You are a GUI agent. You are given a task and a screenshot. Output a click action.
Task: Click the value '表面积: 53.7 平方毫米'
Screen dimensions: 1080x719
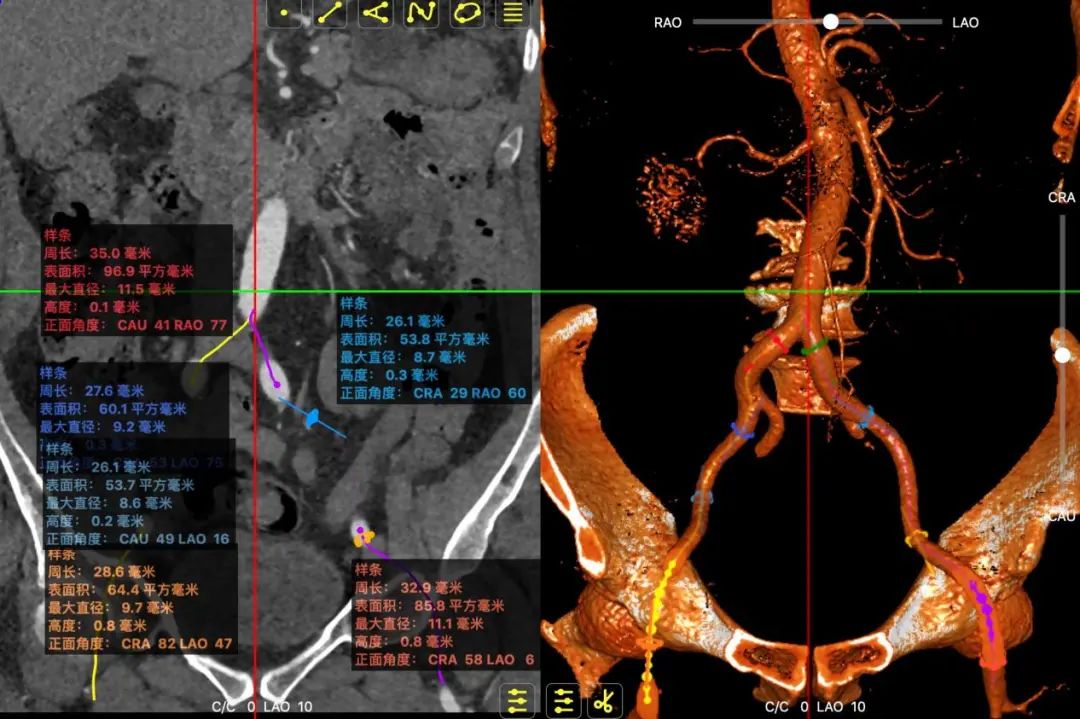point(120,485)
